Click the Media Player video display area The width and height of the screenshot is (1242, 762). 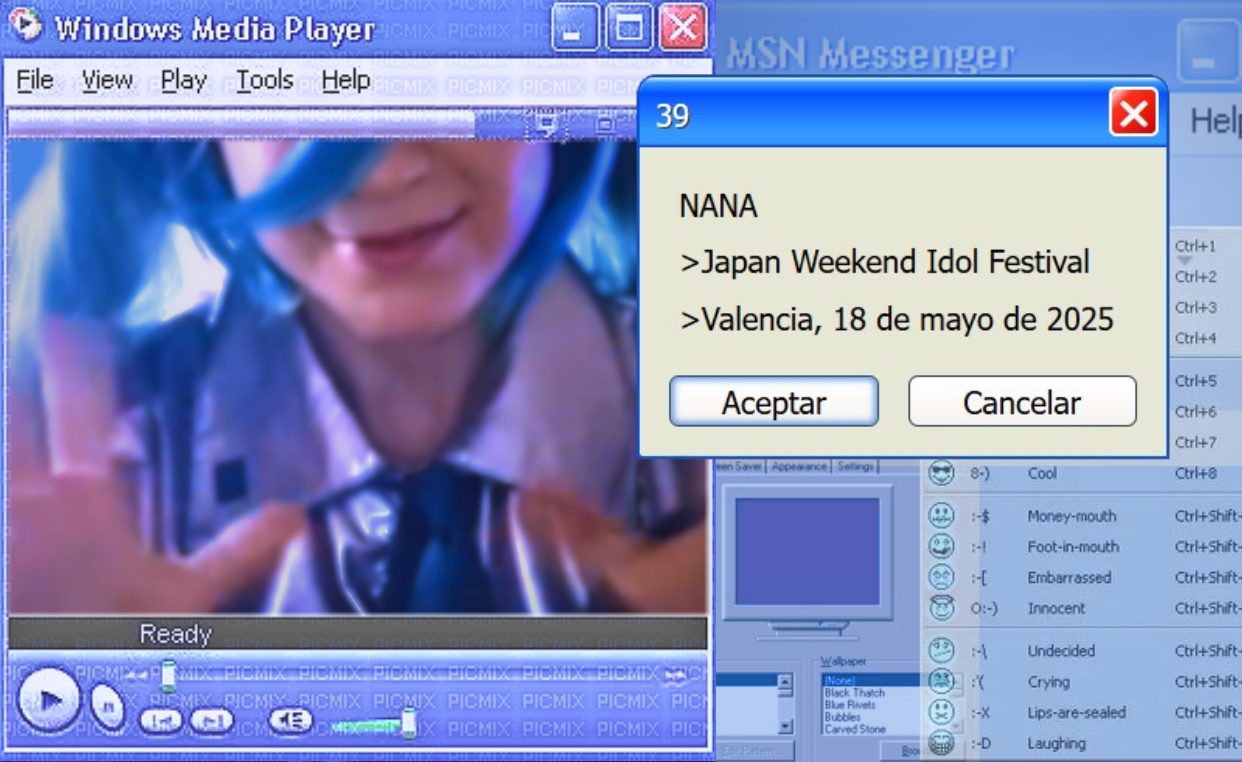[x=357, y=377]
